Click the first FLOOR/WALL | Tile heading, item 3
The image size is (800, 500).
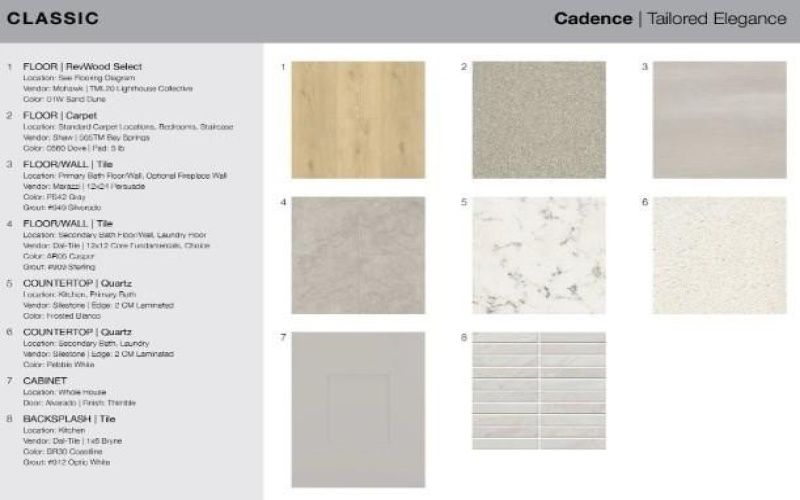pos(67,164)
